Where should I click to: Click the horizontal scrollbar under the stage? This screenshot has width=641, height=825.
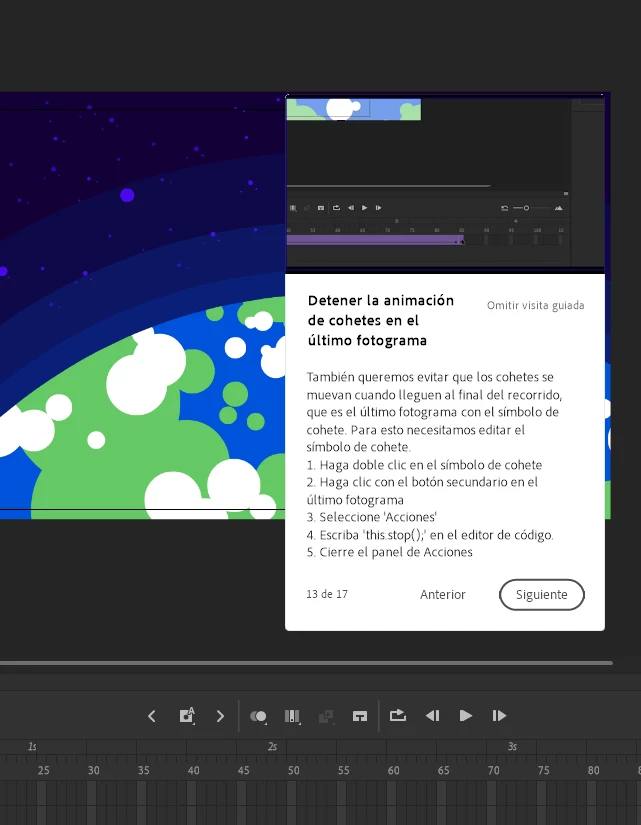click(306, 663)
